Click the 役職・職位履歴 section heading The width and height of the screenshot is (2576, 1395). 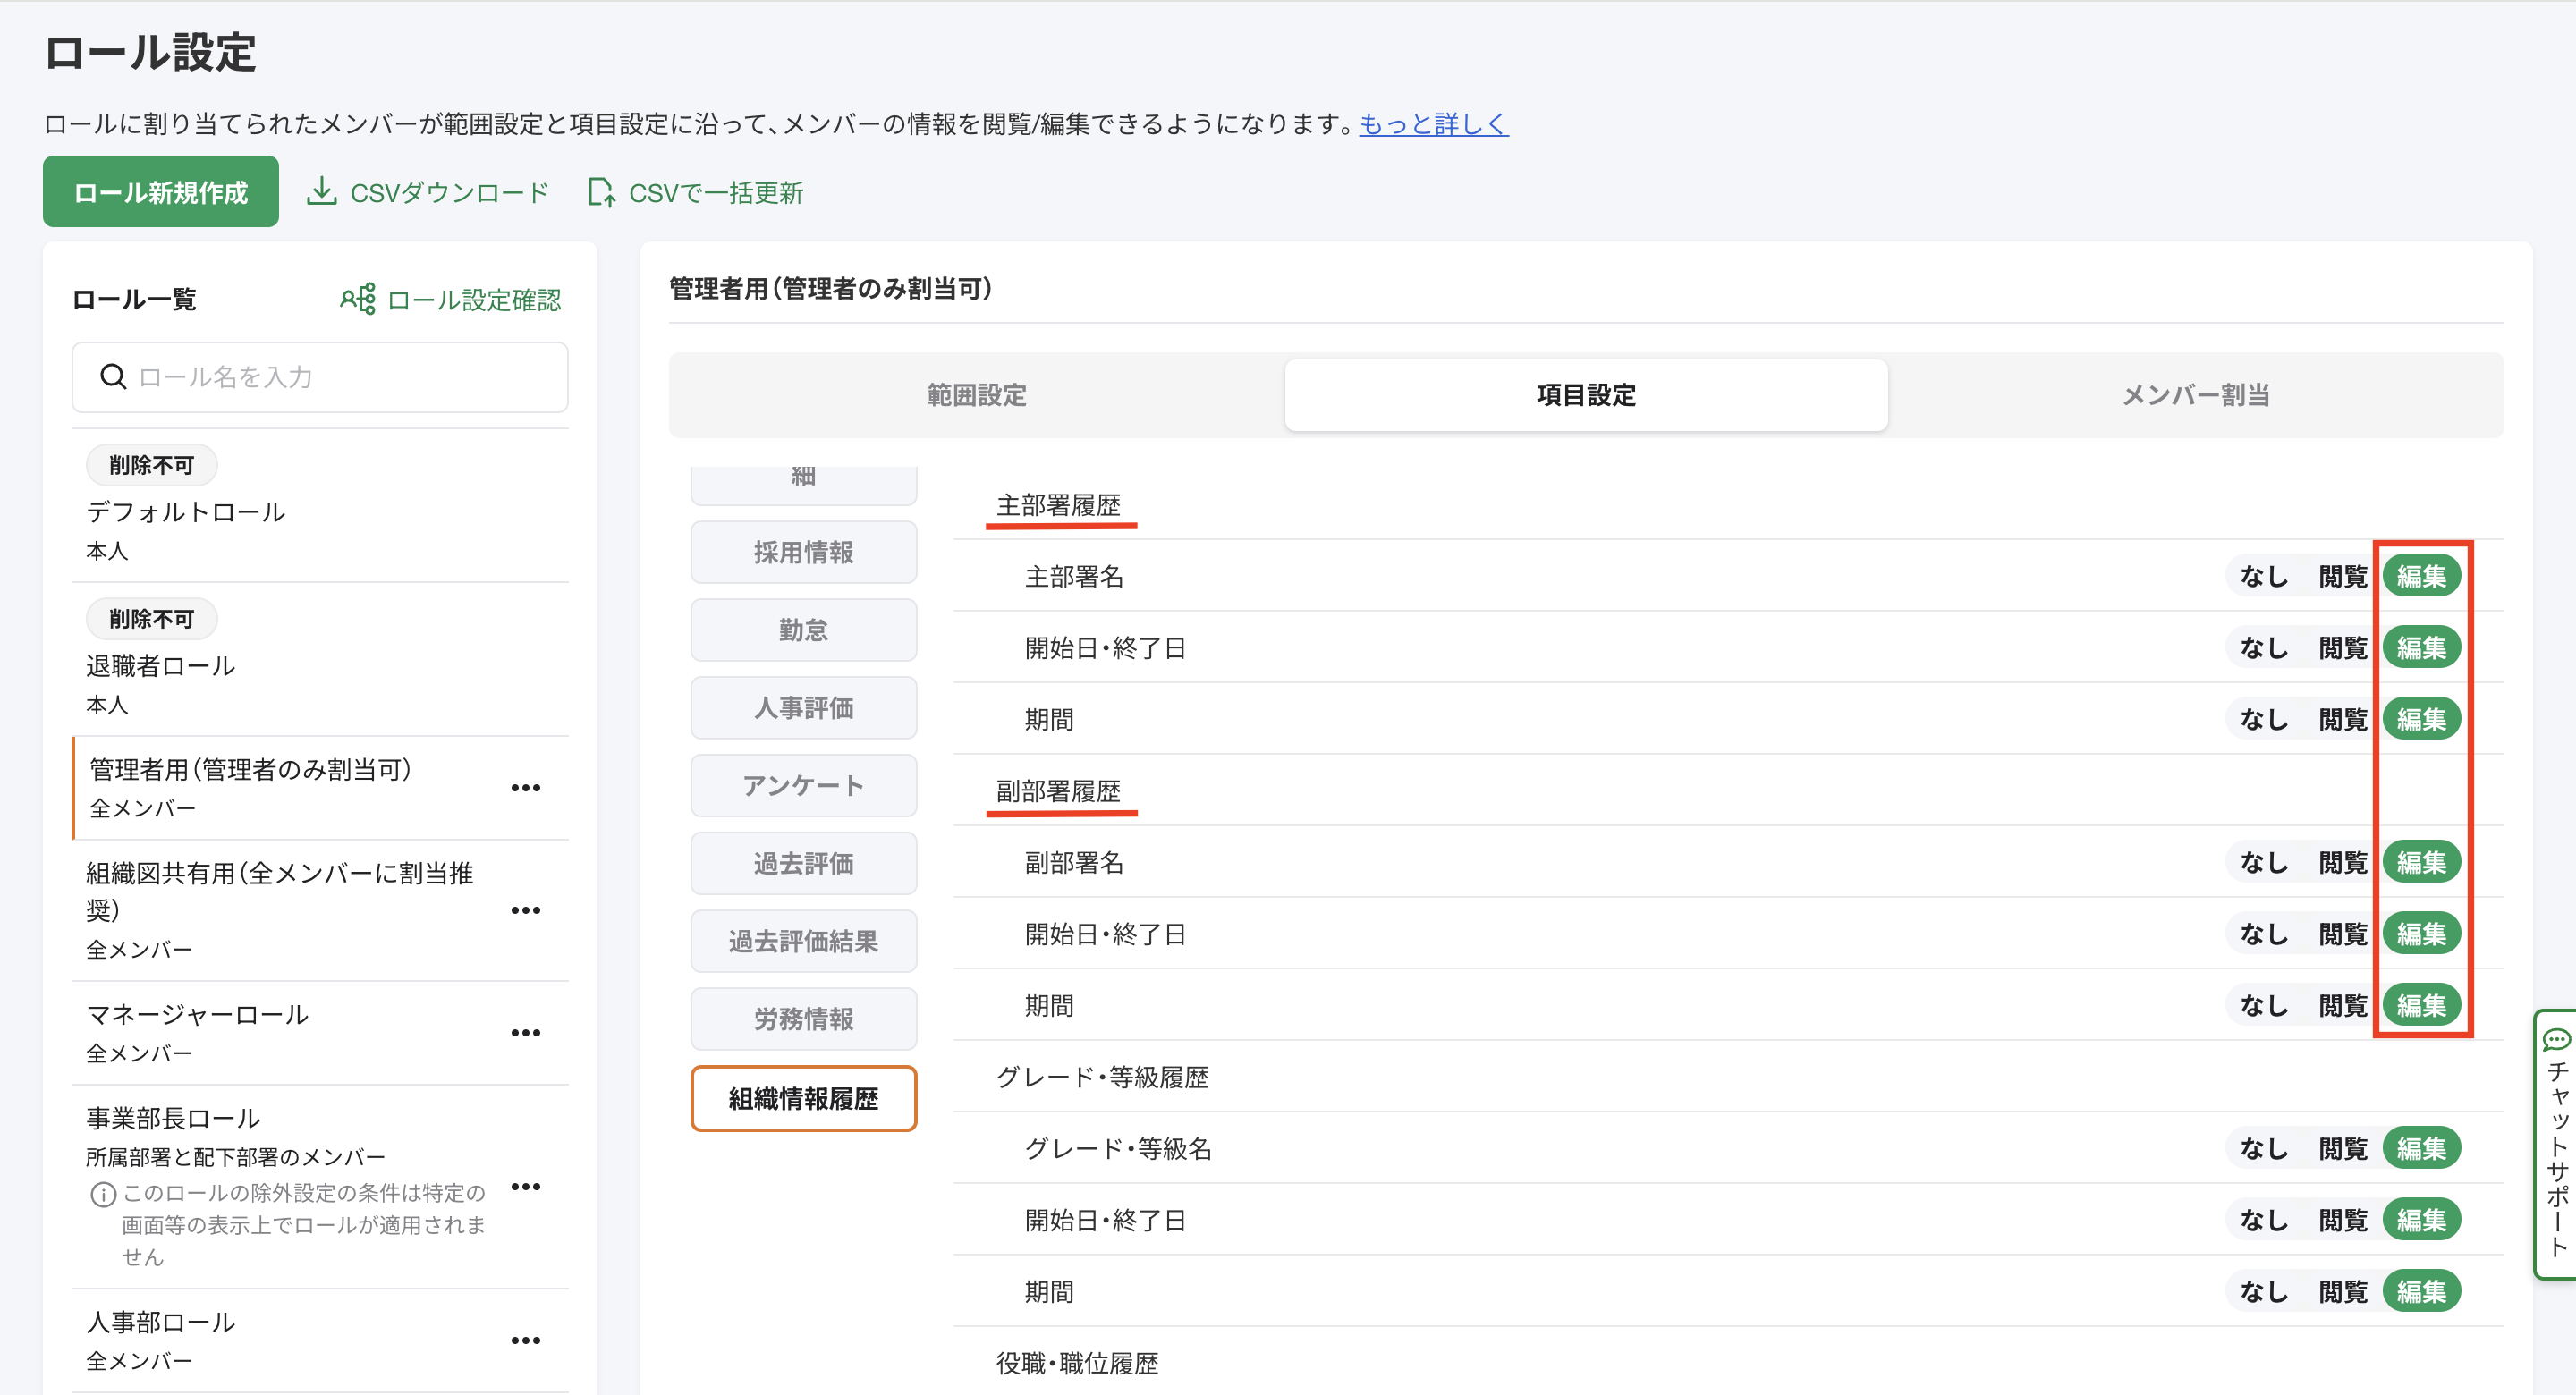pos(1077,1363)
